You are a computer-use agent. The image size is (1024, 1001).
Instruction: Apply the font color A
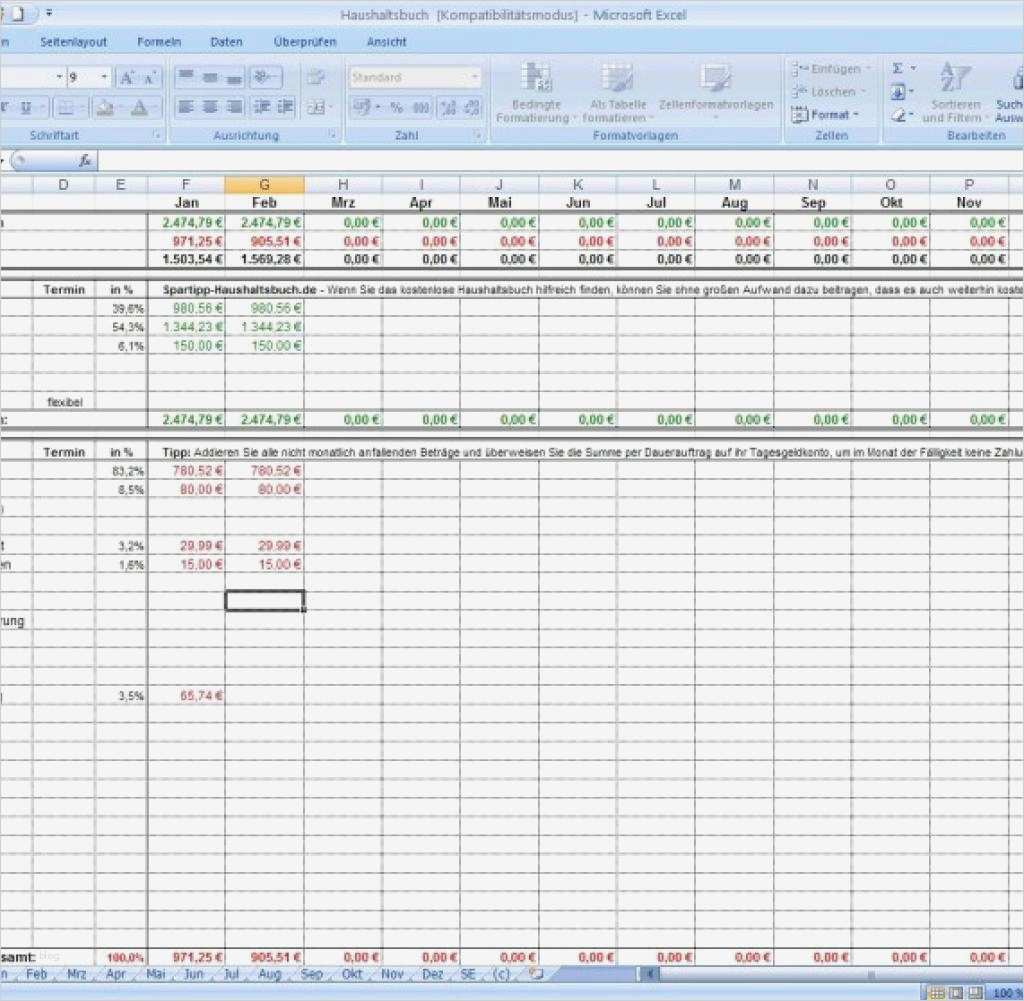point(139,108)
